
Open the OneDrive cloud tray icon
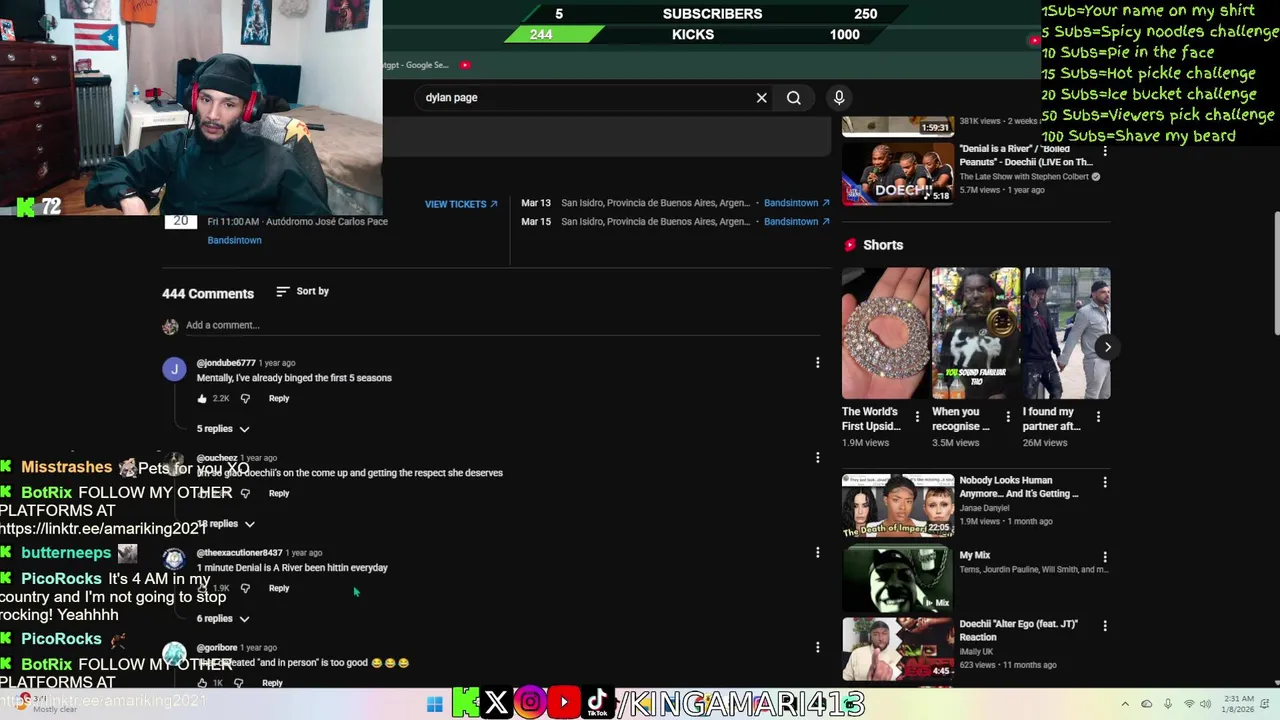coord(1147,704)
